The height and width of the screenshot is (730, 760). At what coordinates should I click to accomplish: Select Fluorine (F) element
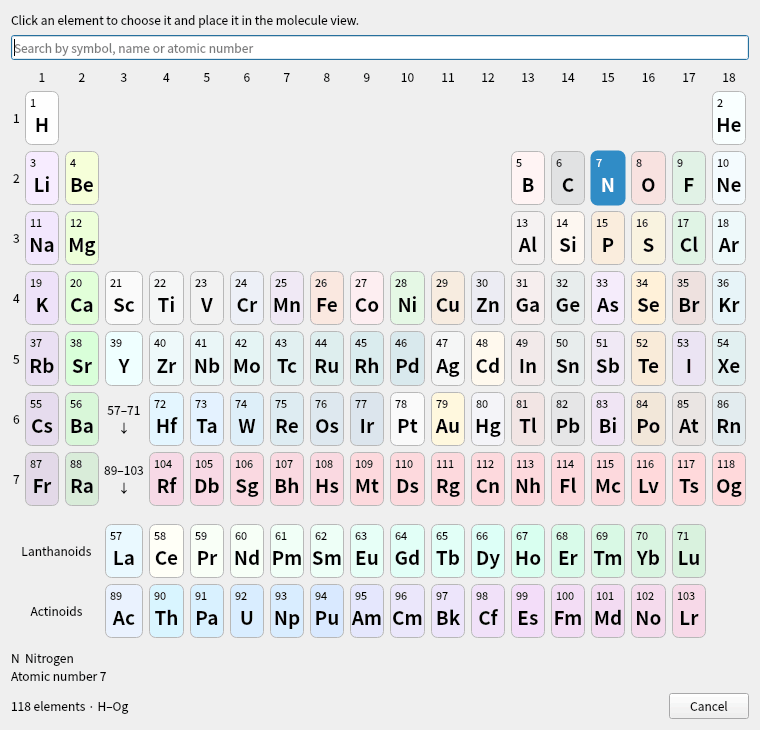click(689, 178)
